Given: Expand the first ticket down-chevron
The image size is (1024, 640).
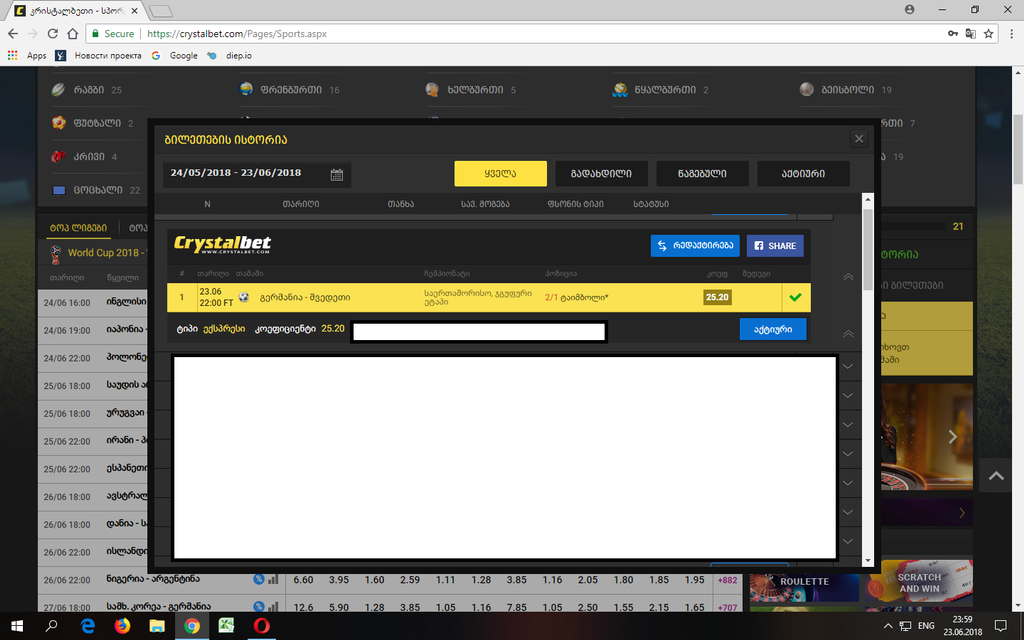Looking at the screenshot, I should tap(848, 366).
